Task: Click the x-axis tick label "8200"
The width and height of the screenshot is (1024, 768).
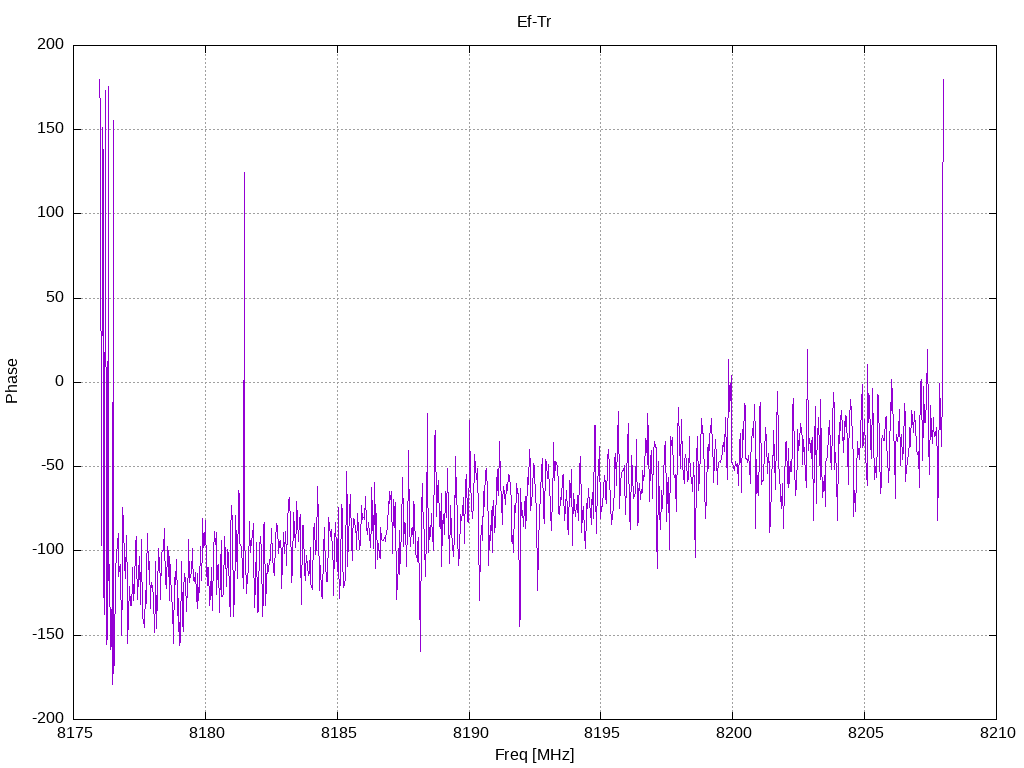Action: 733,733
